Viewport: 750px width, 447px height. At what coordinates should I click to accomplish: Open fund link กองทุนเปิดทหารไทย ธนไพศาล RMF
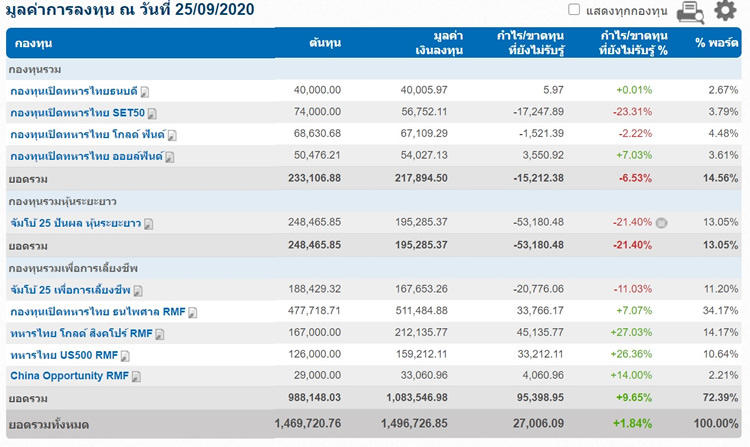click(98, 312)
